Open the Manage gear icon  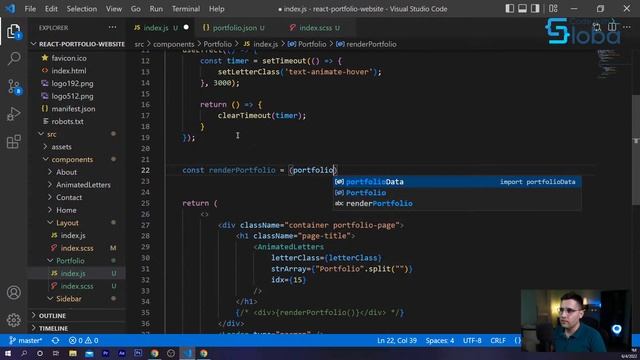13,320
